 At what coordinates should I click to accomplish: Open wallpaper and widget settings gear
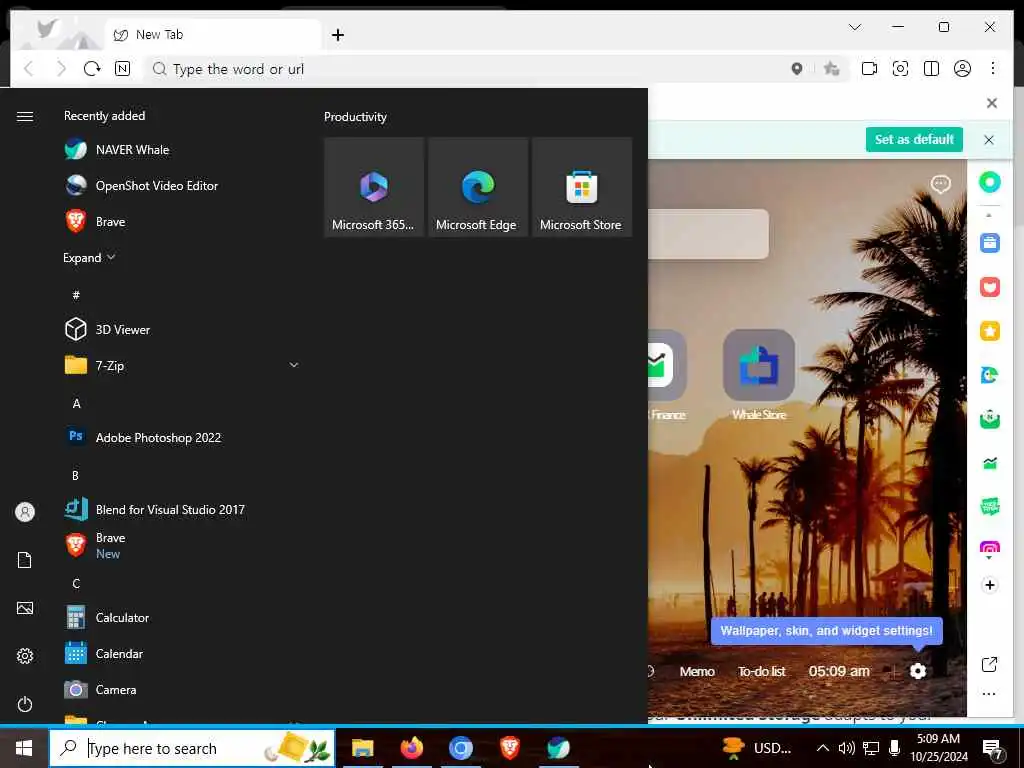coord(918,671)
